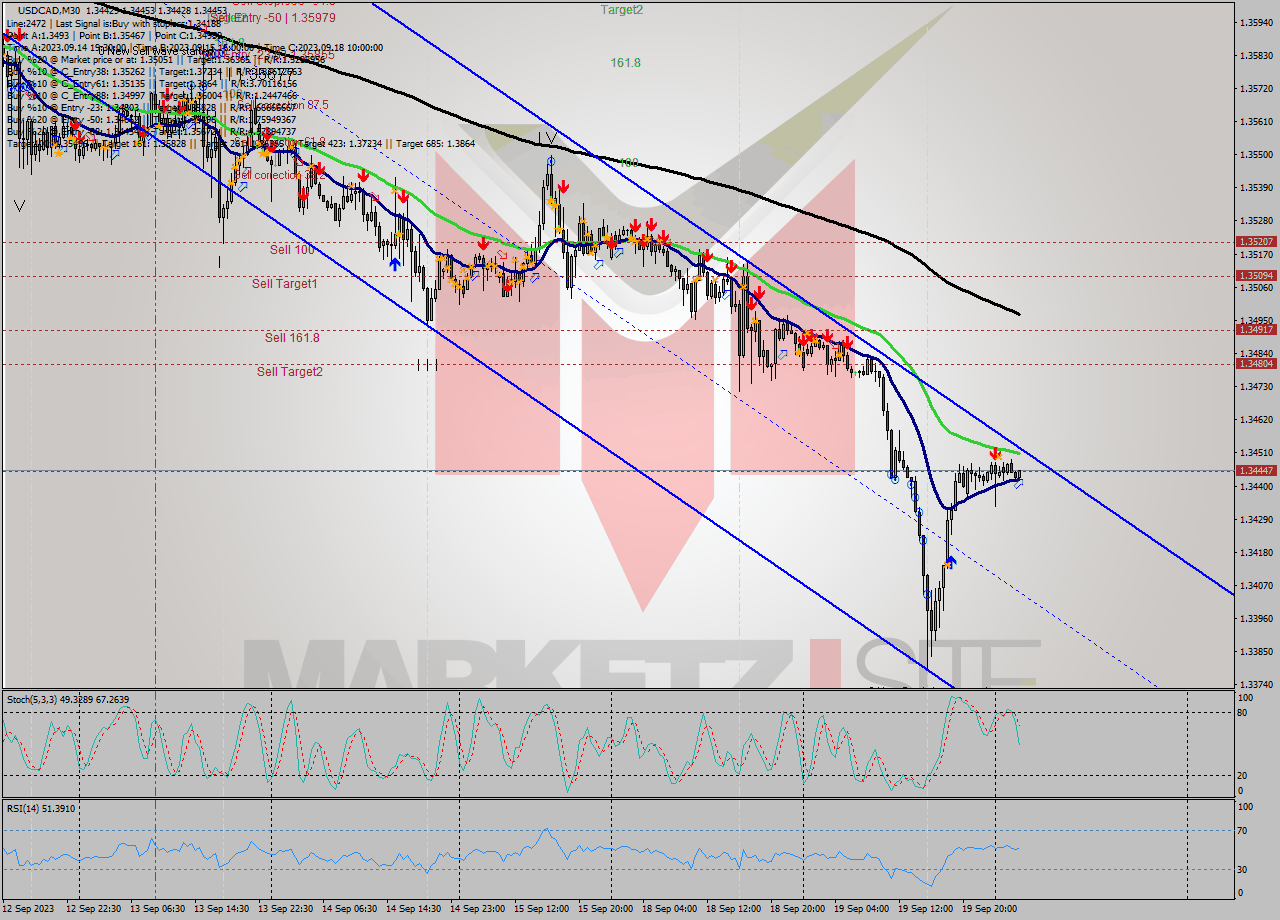The image size is (1280, 920).
Task: Click the 1.34290 price axis value
Action: coord(1256,519)
